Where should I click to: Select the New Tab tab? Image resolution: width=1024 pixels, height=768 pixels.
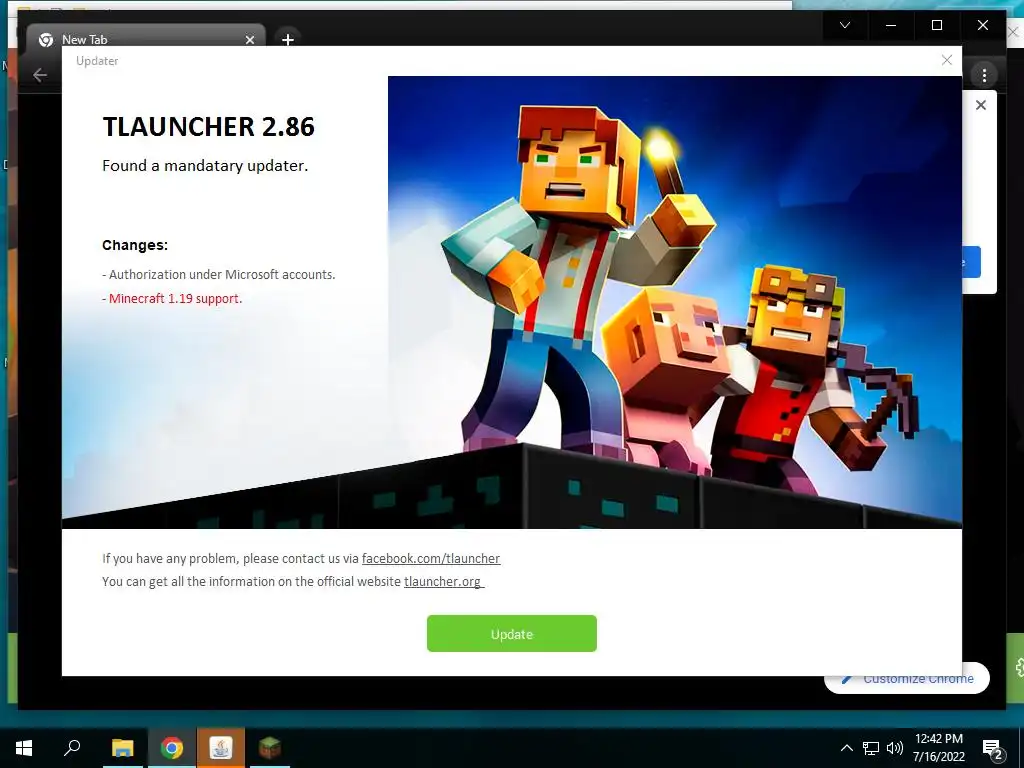point(146,39)
